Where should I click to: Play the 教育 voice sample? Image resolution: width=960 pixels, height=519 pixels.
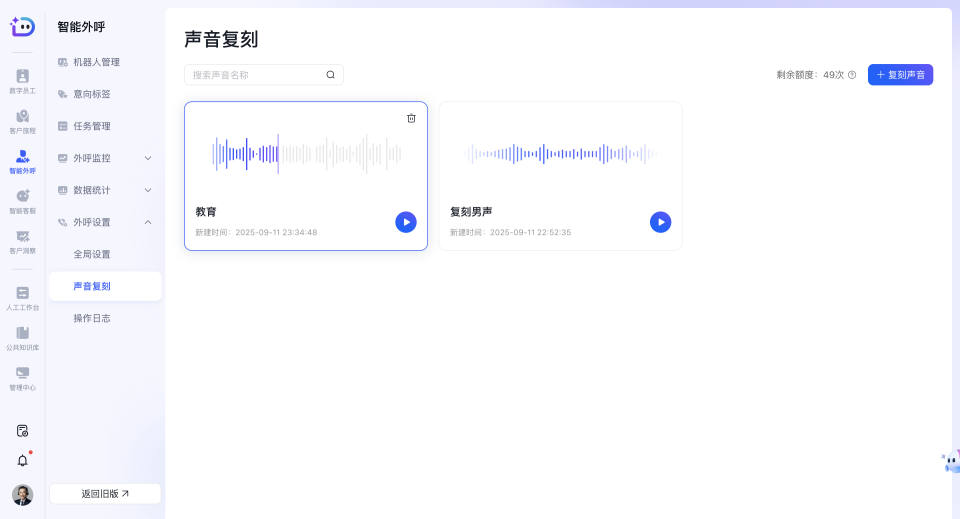coord(405,222)
